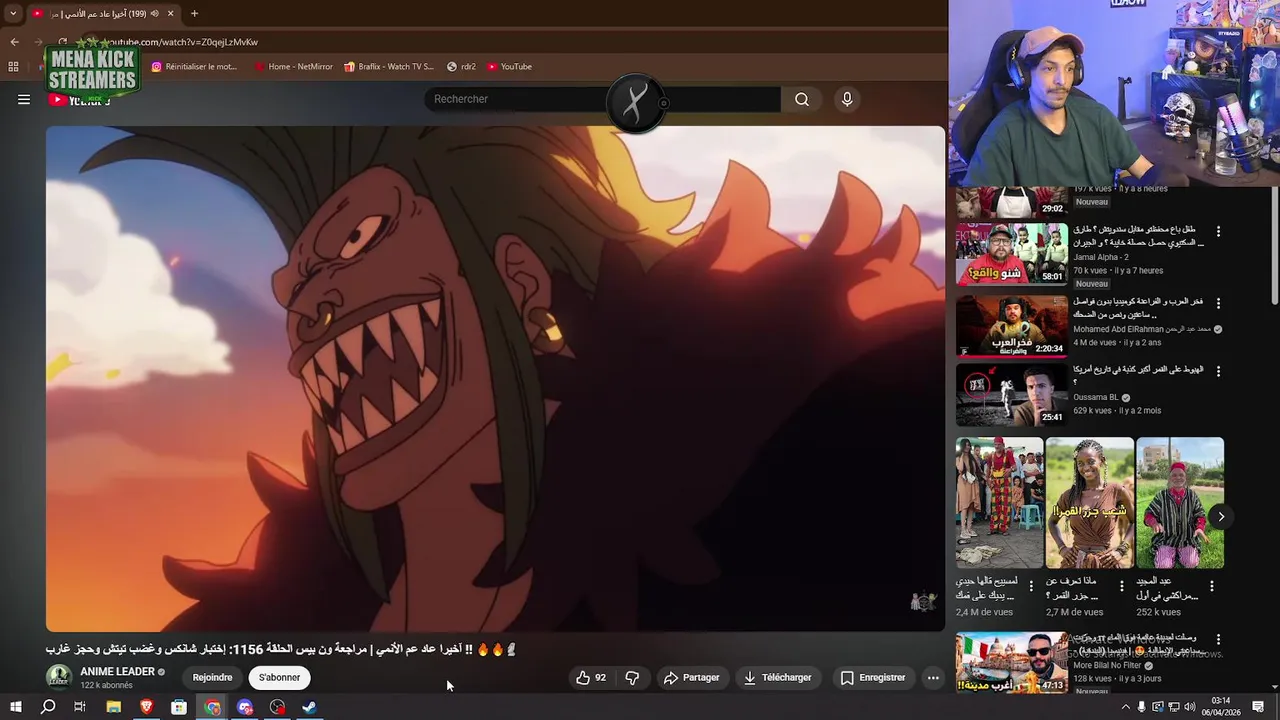Open Windows Start menu

tap(15, 707)
